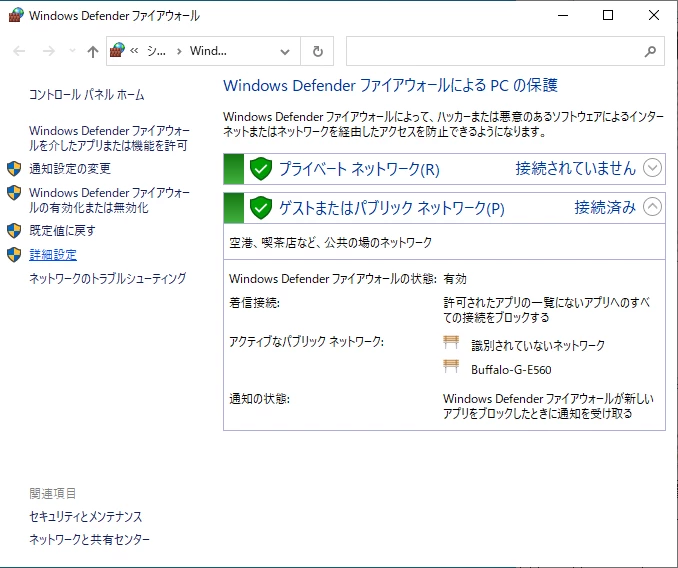The image size is (678, 568).
Task: Refresh the firewall page
Action: coord(317,51)
